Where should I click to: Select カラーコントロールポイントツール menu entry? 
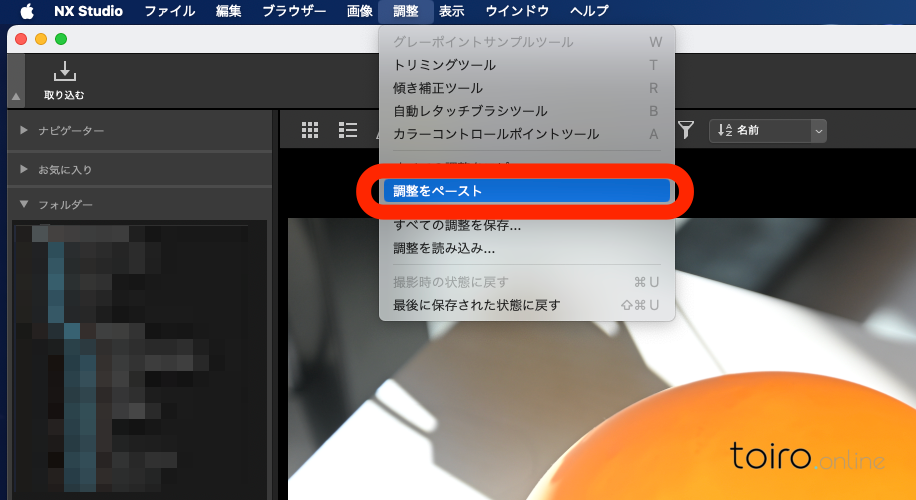pyautogui.click(x=496, y=134)
